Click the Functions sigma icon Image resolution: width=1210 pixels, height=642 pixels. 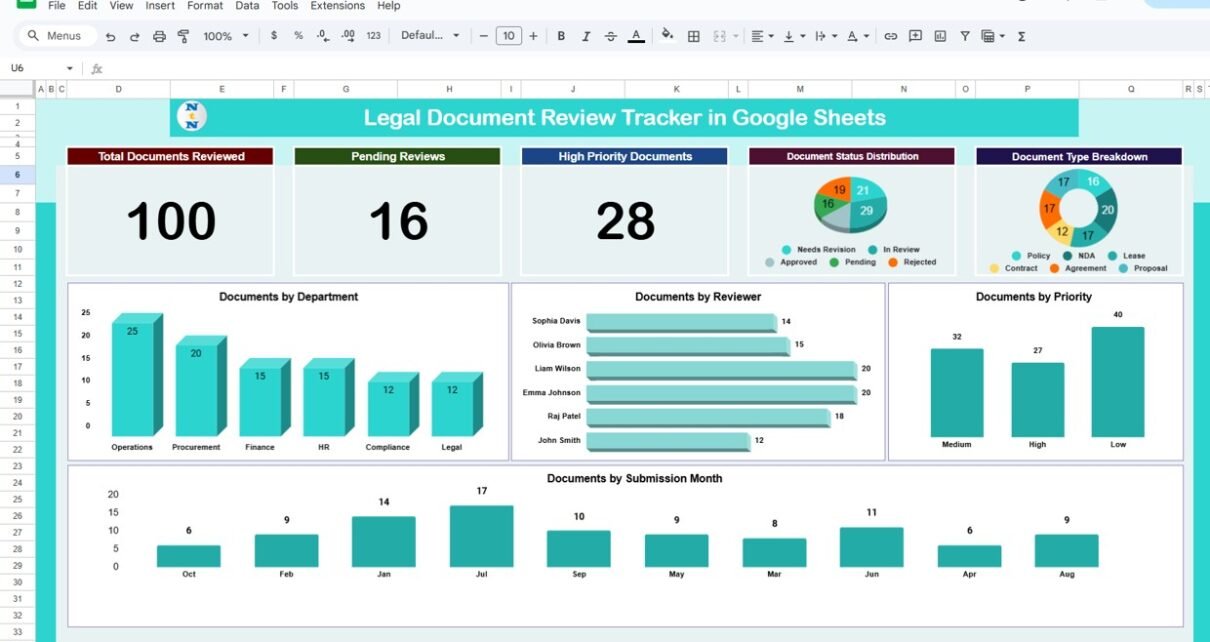[x=1021, y=36]
